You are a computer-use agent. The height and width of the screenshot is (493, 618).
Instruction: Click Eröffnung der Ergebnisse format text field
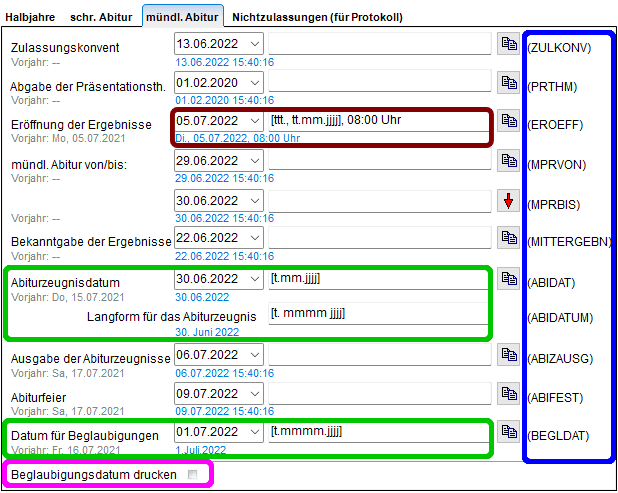click(379, 121)
